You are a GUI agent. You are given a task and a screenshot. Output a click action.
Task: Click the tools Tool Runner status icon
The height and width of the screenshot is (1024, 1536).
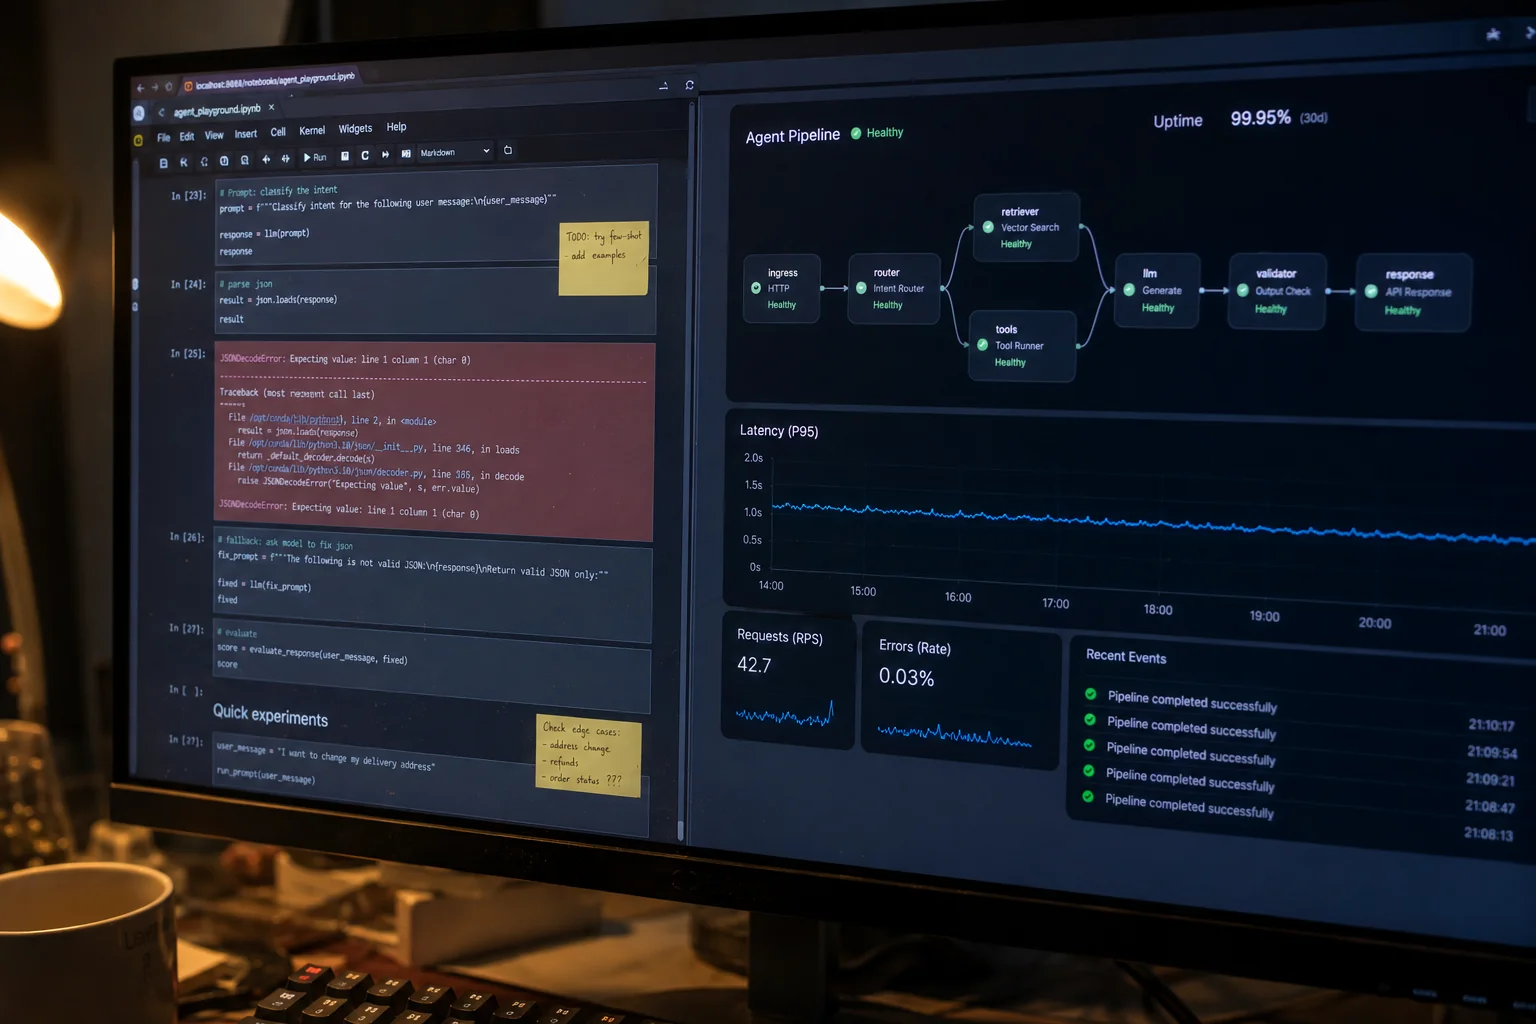(x=982, y=345)
